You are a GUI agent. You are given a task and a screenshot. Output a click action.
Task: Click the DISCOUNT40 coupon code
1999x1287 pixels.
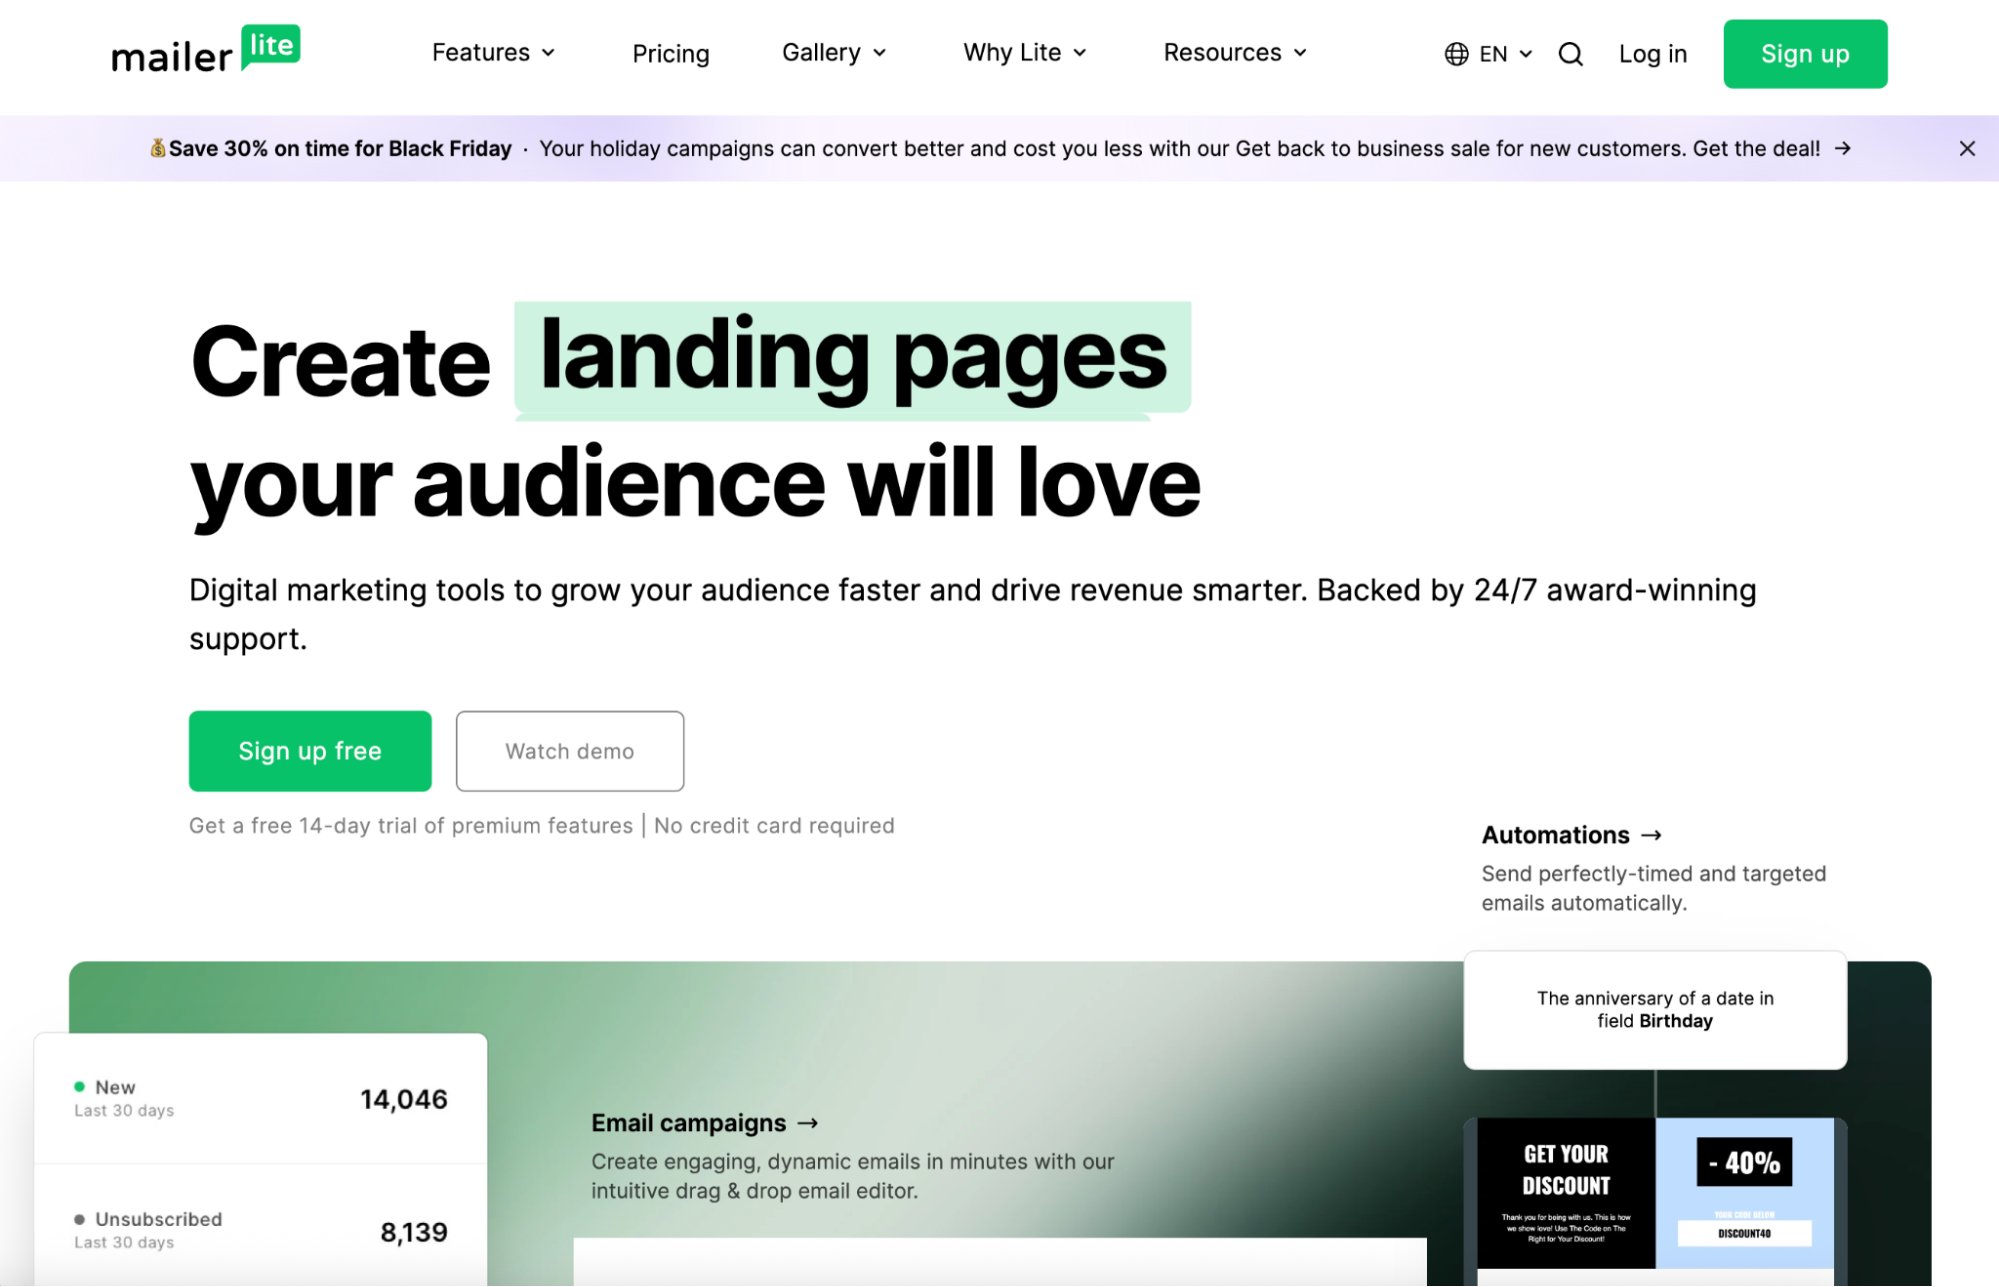[1747, 1233]
